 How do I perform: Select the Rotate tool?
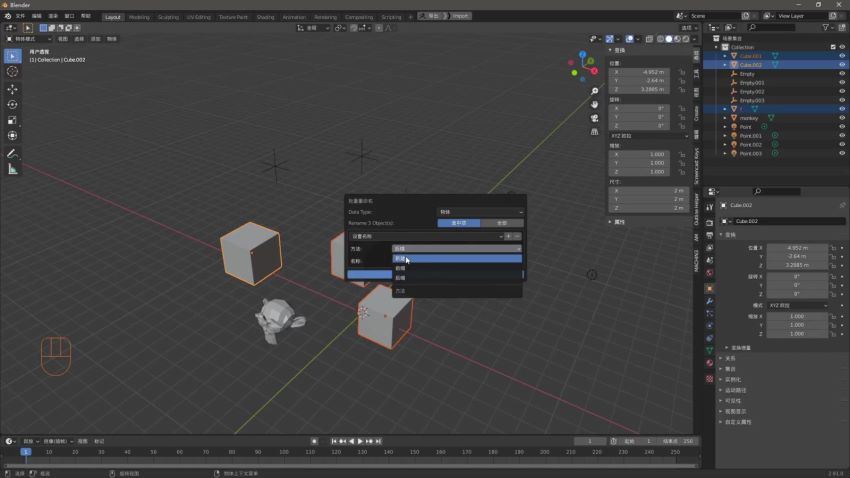12,105
